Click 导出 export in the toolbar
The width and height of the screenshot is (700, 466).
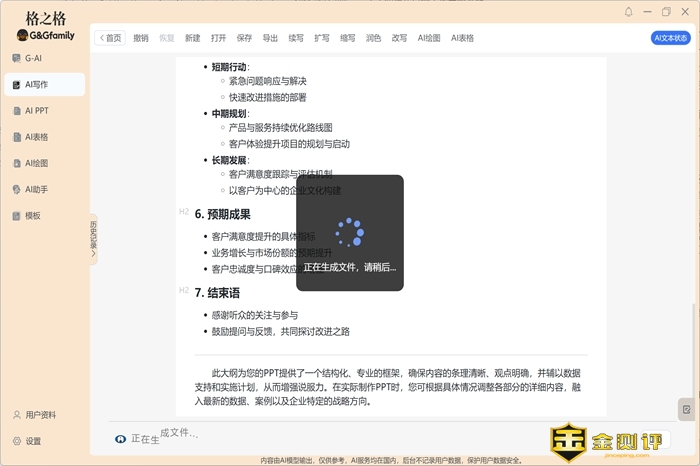(270, 38)
